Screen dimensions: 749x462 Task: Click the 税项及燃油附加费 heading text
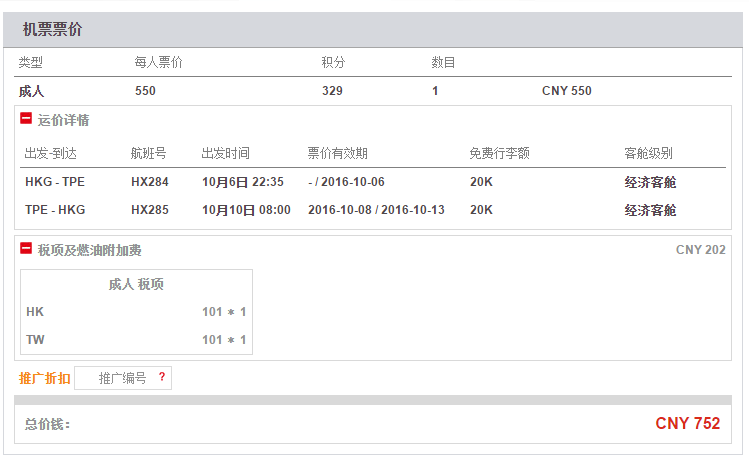tap(89, 250)
